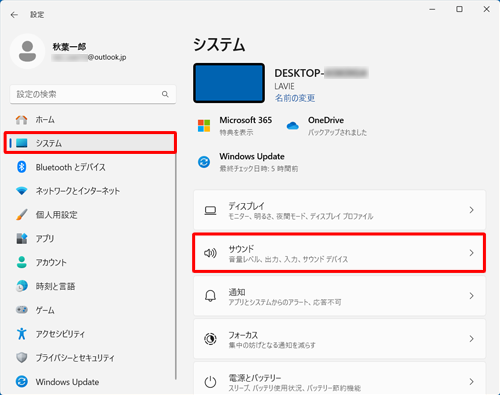This screenshot has width=500, height=395.
Task: Expand the フォーカス row chevron
Action: [x=471, y=339]
